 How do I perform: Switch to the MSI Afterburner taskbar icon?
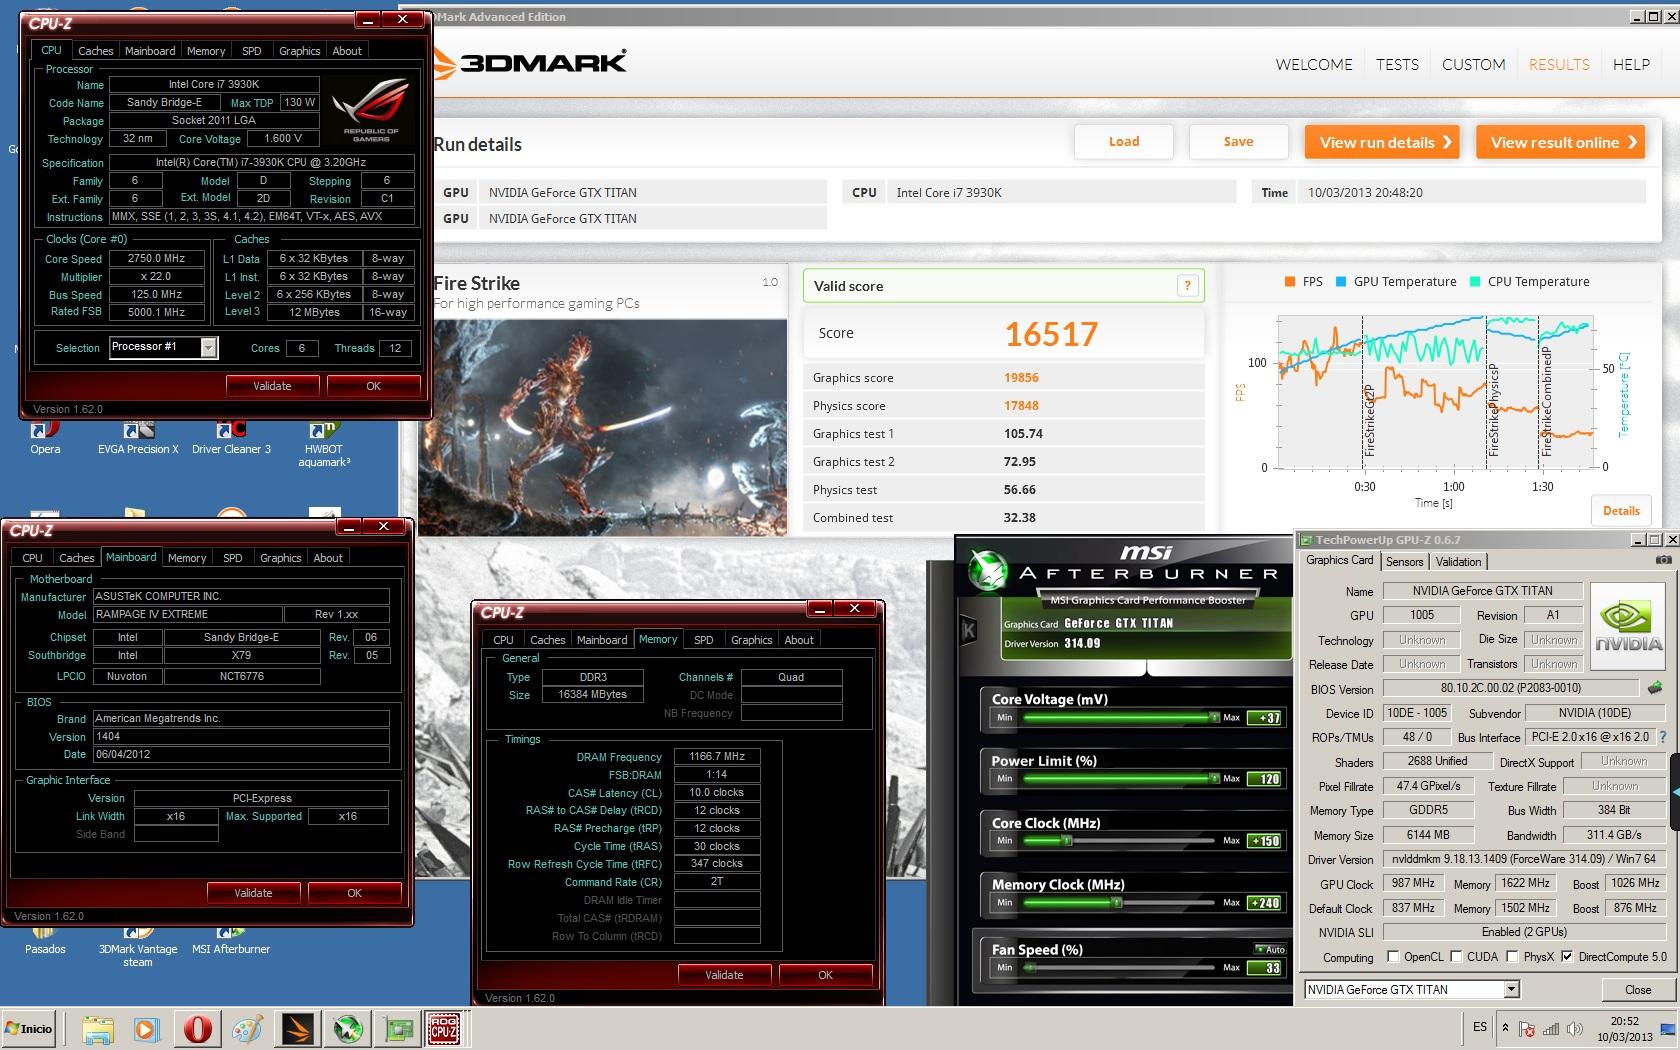pos(347,1029)
